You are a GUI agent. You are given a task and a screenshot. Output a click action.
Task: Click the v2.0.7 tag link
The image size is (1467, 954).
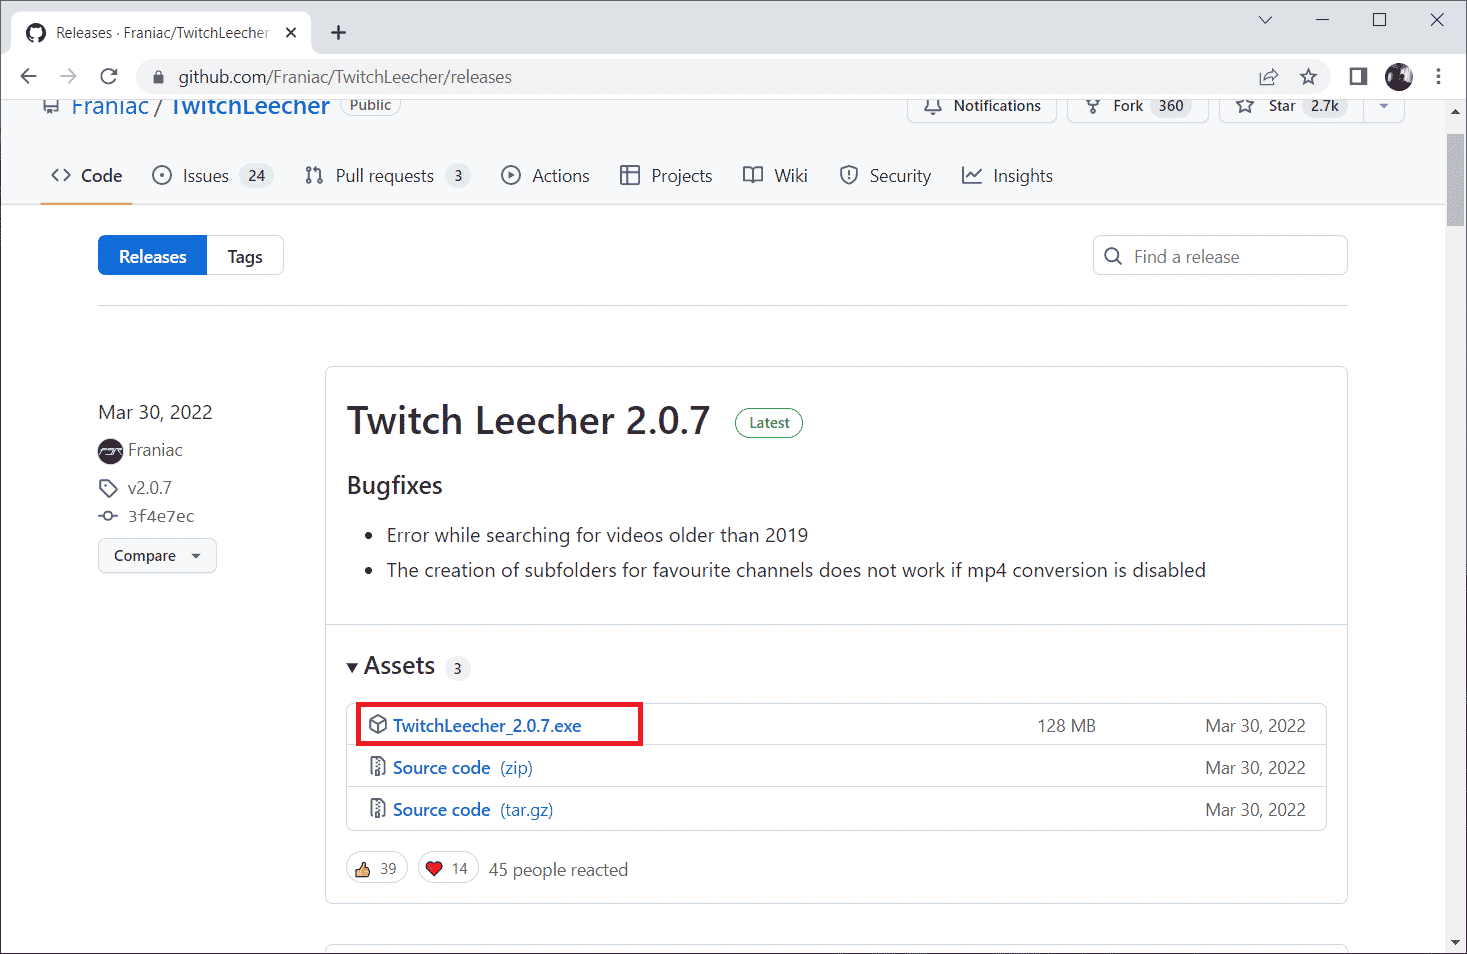[x=150, y=488]
